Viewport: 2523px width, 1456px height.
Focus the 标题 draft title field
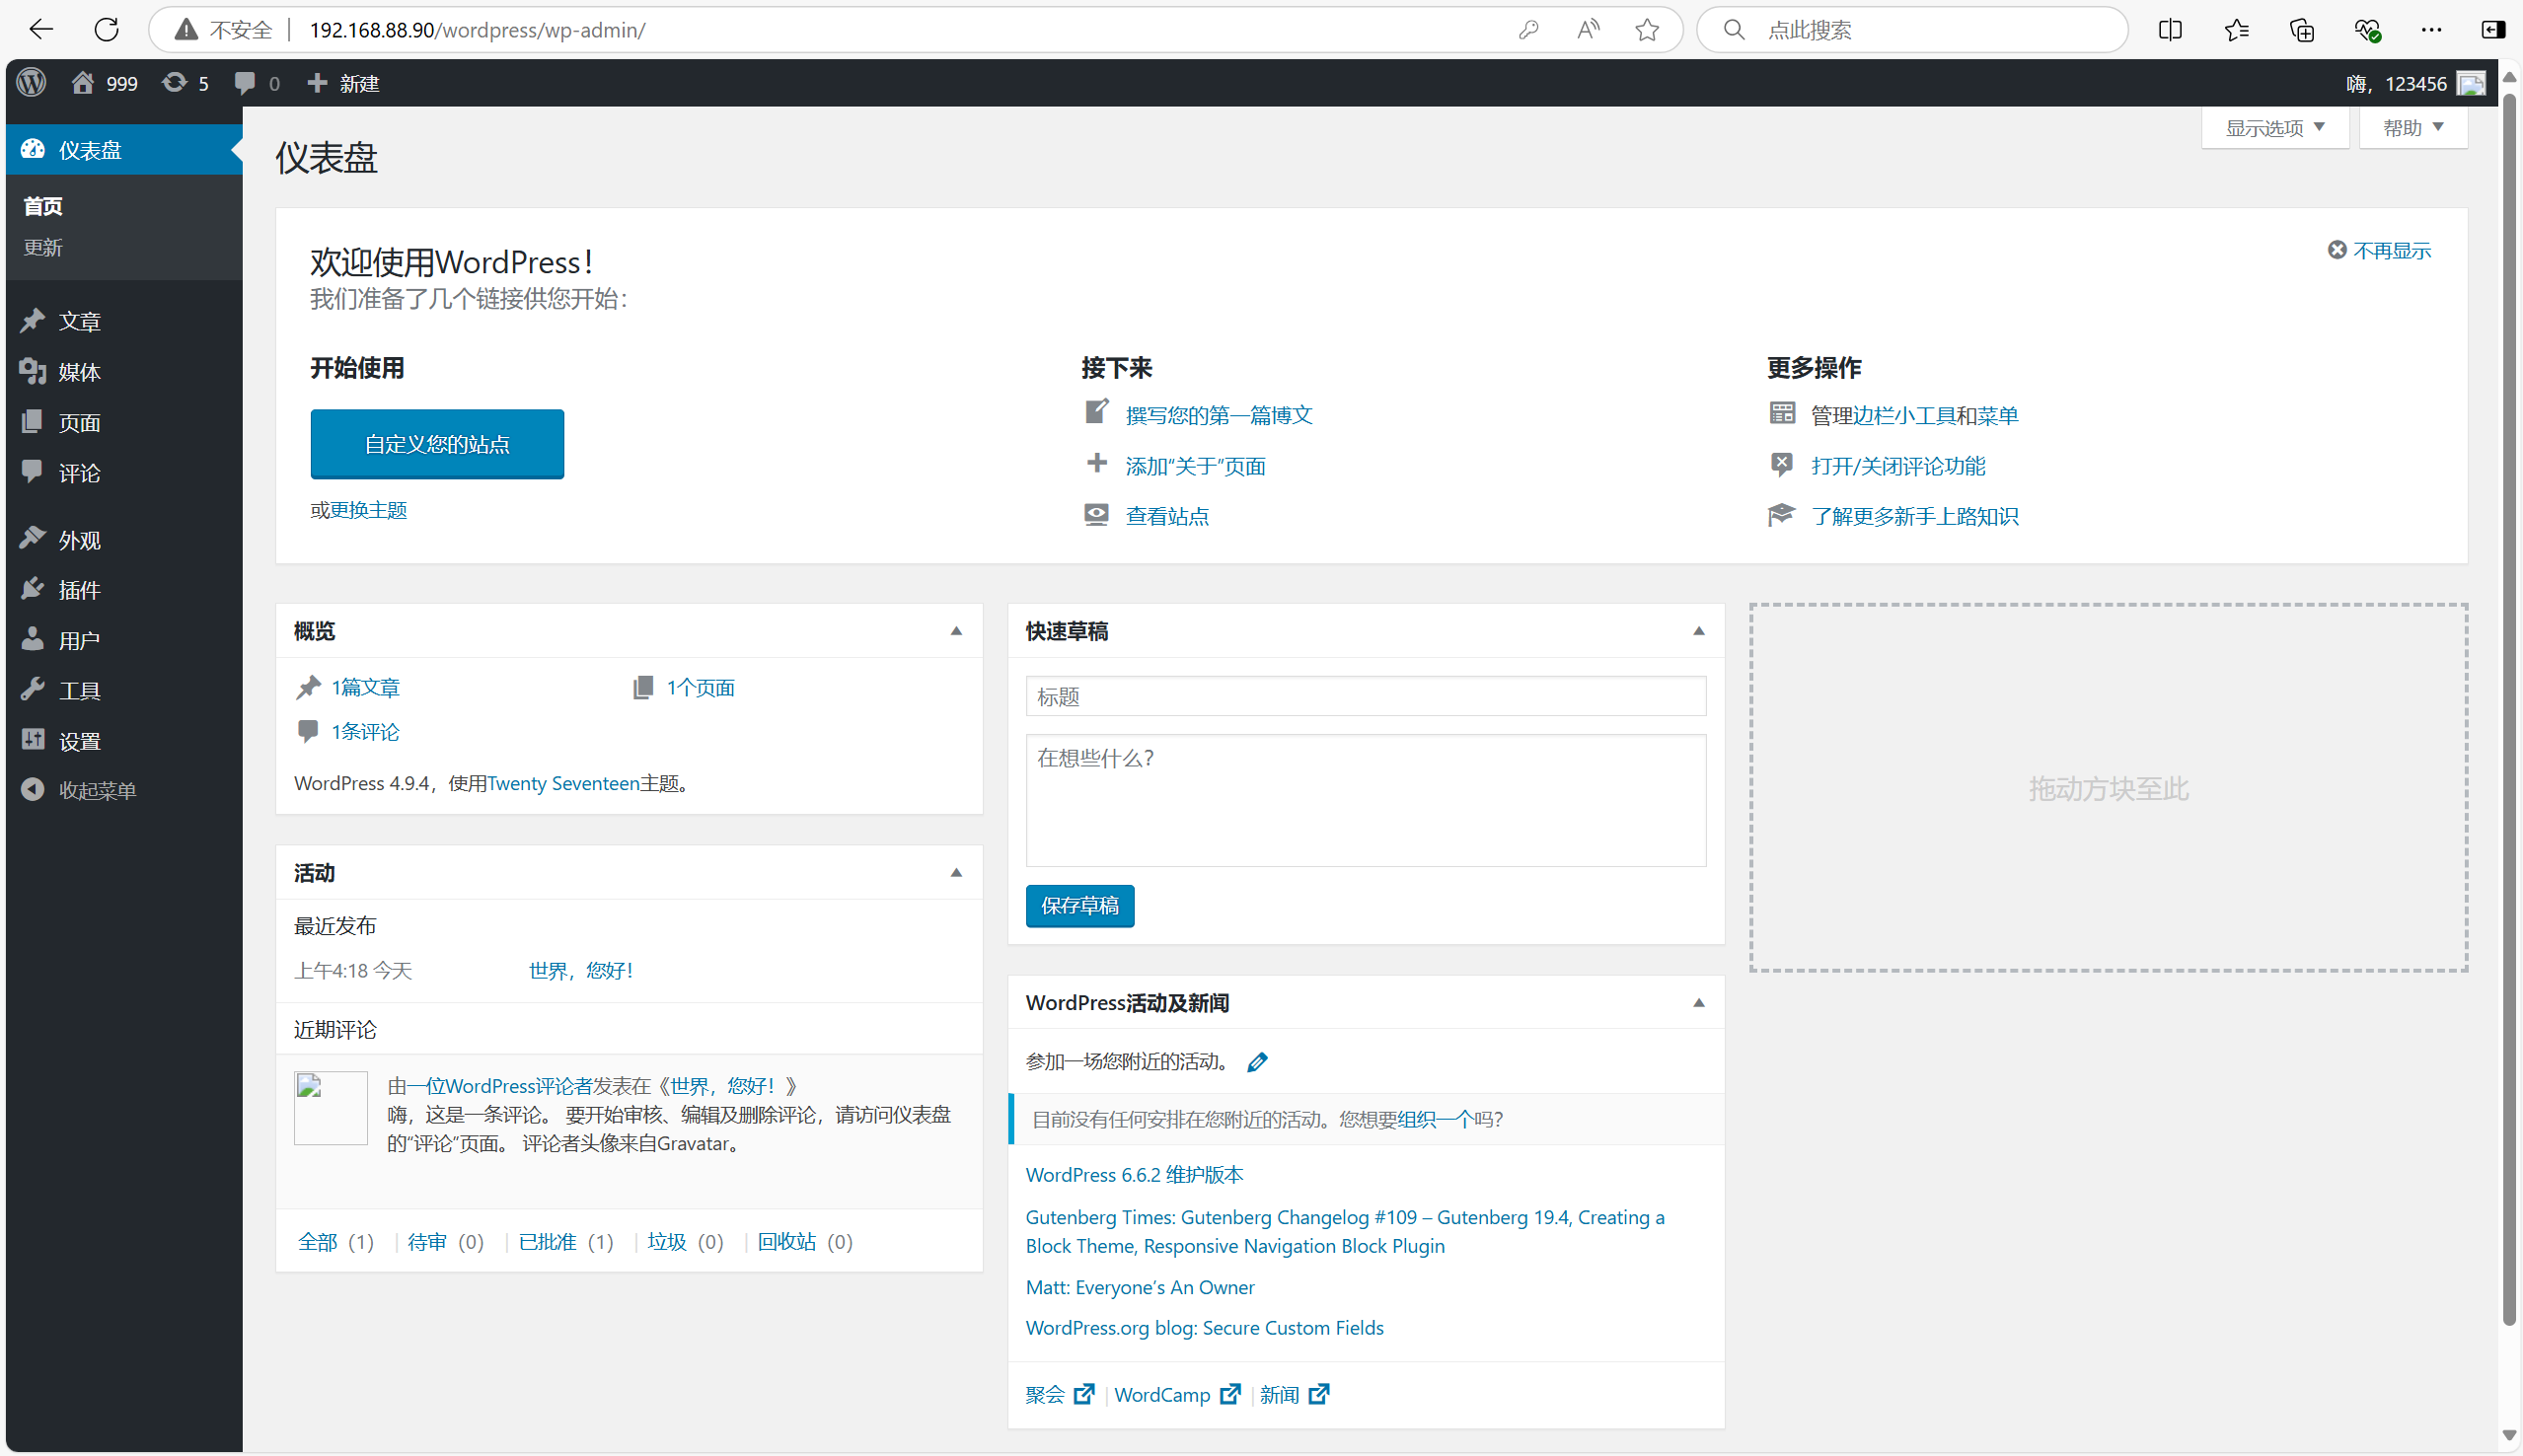pyautogui.click(x=1366, y=697)
